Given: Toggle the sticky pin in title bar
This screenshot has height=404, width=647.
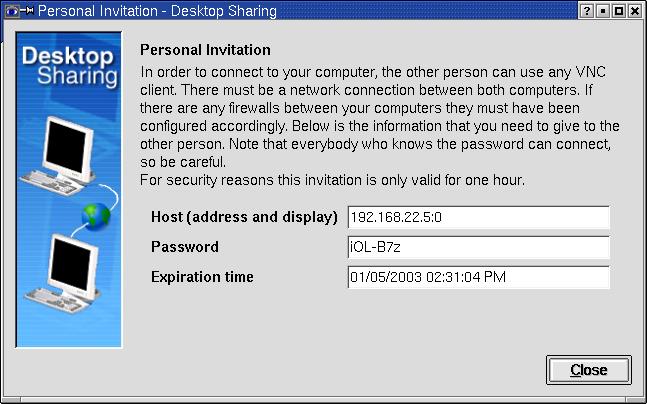Looking at the screenshot, I should point(26,11).
